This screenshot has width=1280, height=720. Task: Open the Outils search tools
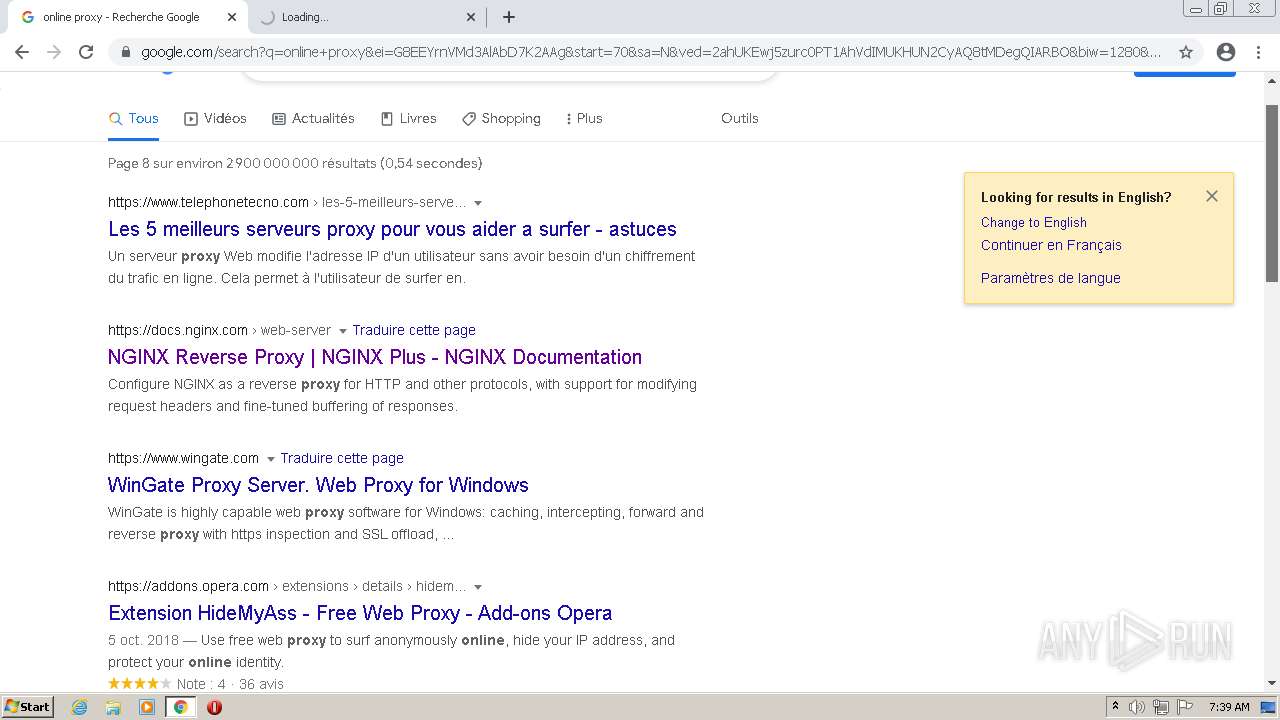click(x=740, y=118)
